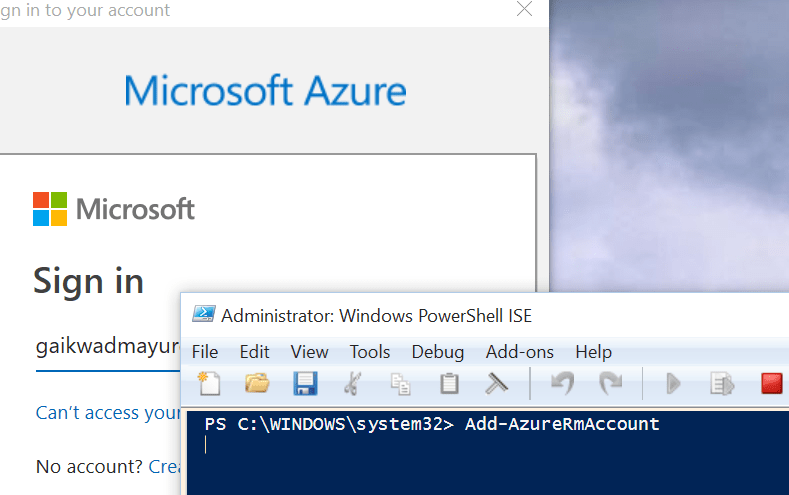Image resolution: width=789 pixels, height=495 pixels.
Task: Click the Microsoft logo in the sign-in page
Action: 114,209
